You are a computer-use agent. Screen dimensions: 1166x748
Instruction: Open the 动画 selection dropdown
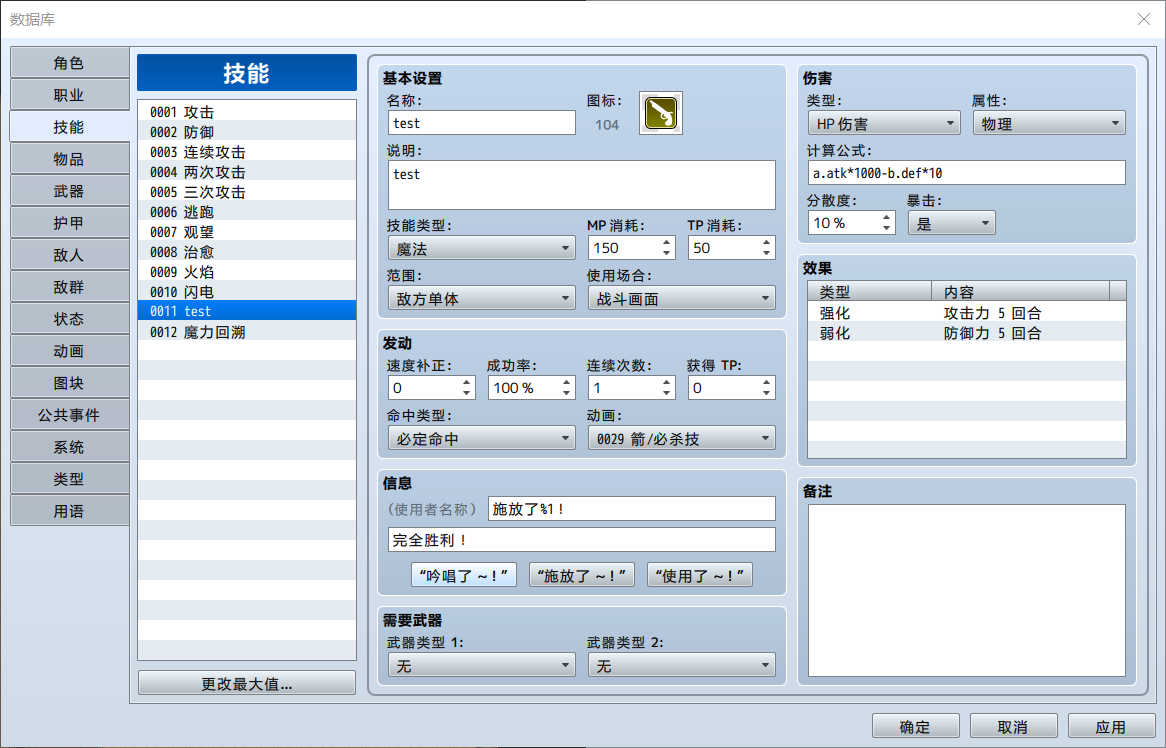coord(681,438)
